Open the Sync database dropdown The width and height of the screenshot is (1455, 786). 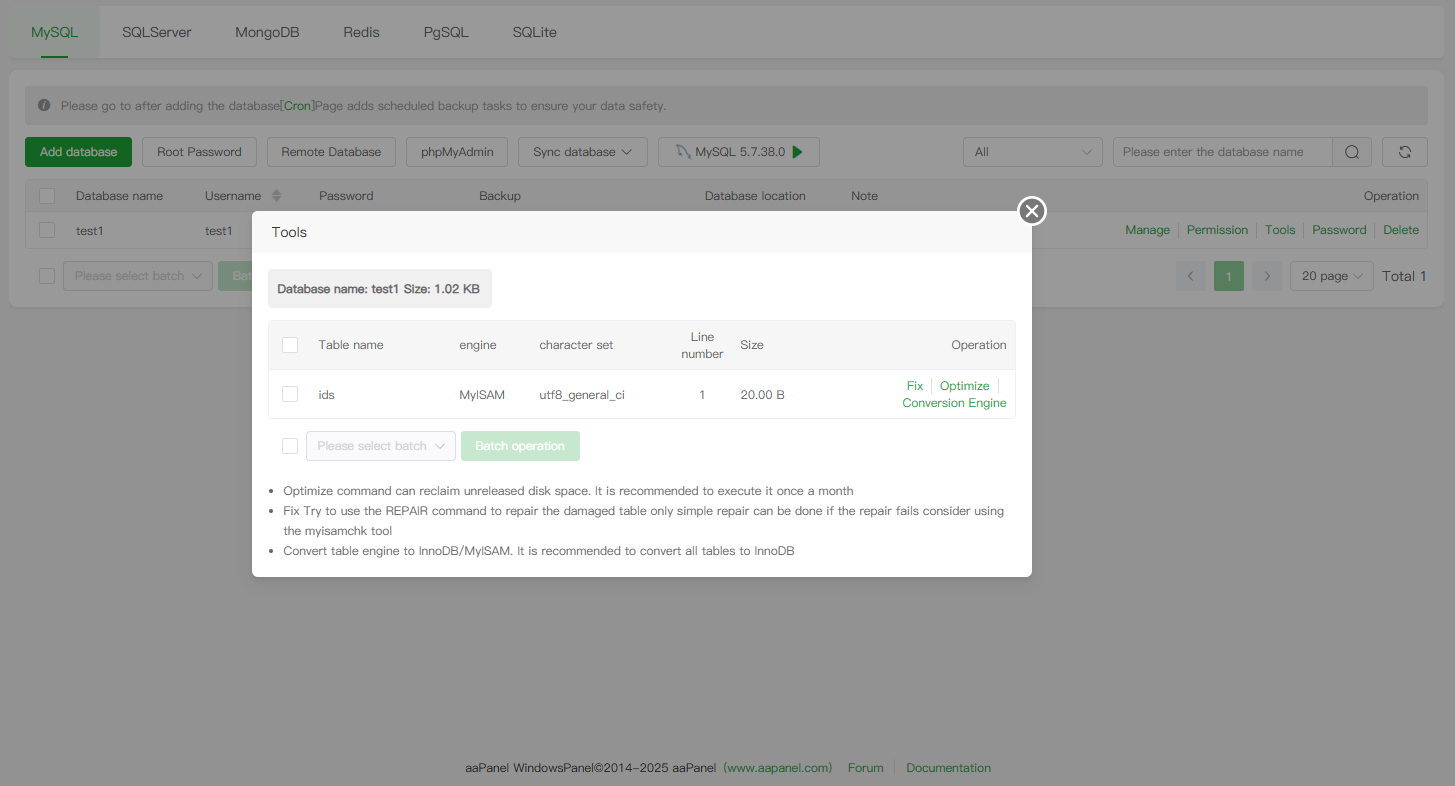(x=582, y=152)
